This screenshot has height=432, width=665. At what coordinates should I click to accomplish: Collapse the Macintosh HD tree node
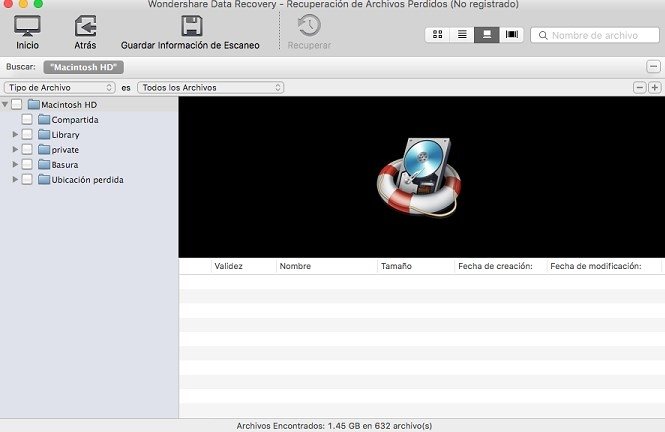pyautogui.click(x=5, y=104)
